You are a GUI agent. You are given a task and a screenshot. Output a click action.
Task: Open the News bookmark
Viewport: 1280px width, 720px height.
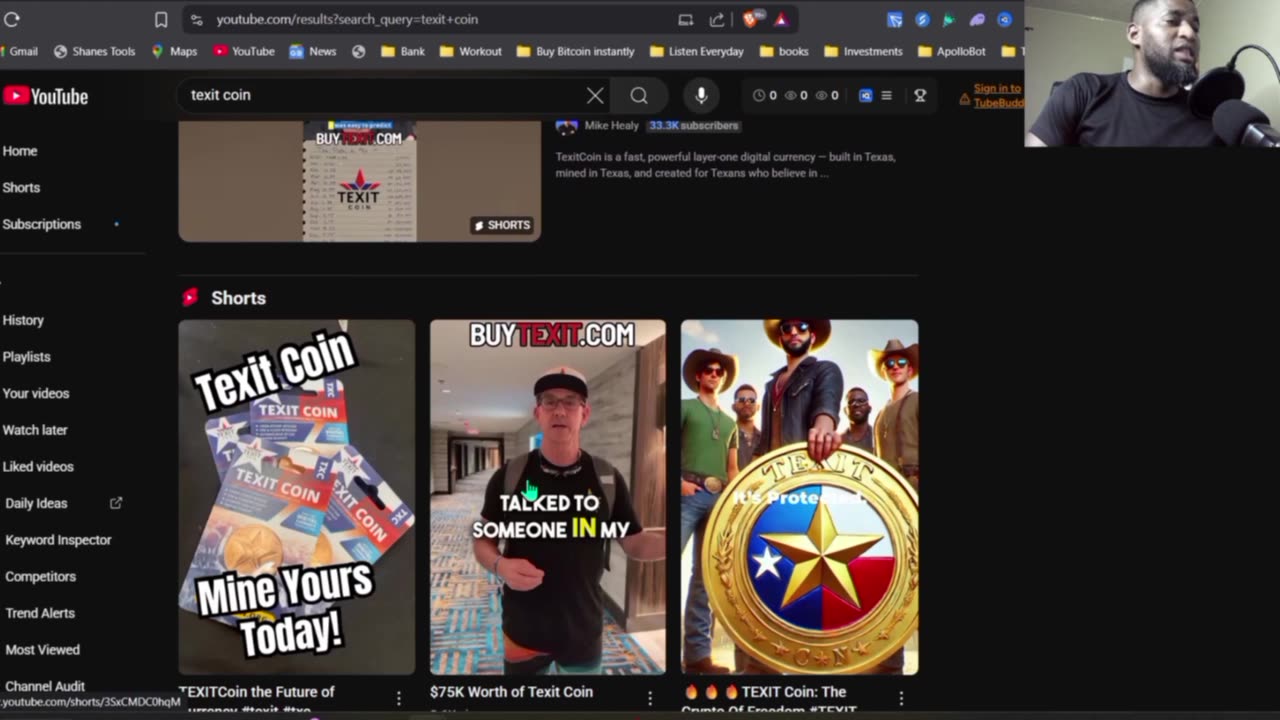[x=313, y=51]
